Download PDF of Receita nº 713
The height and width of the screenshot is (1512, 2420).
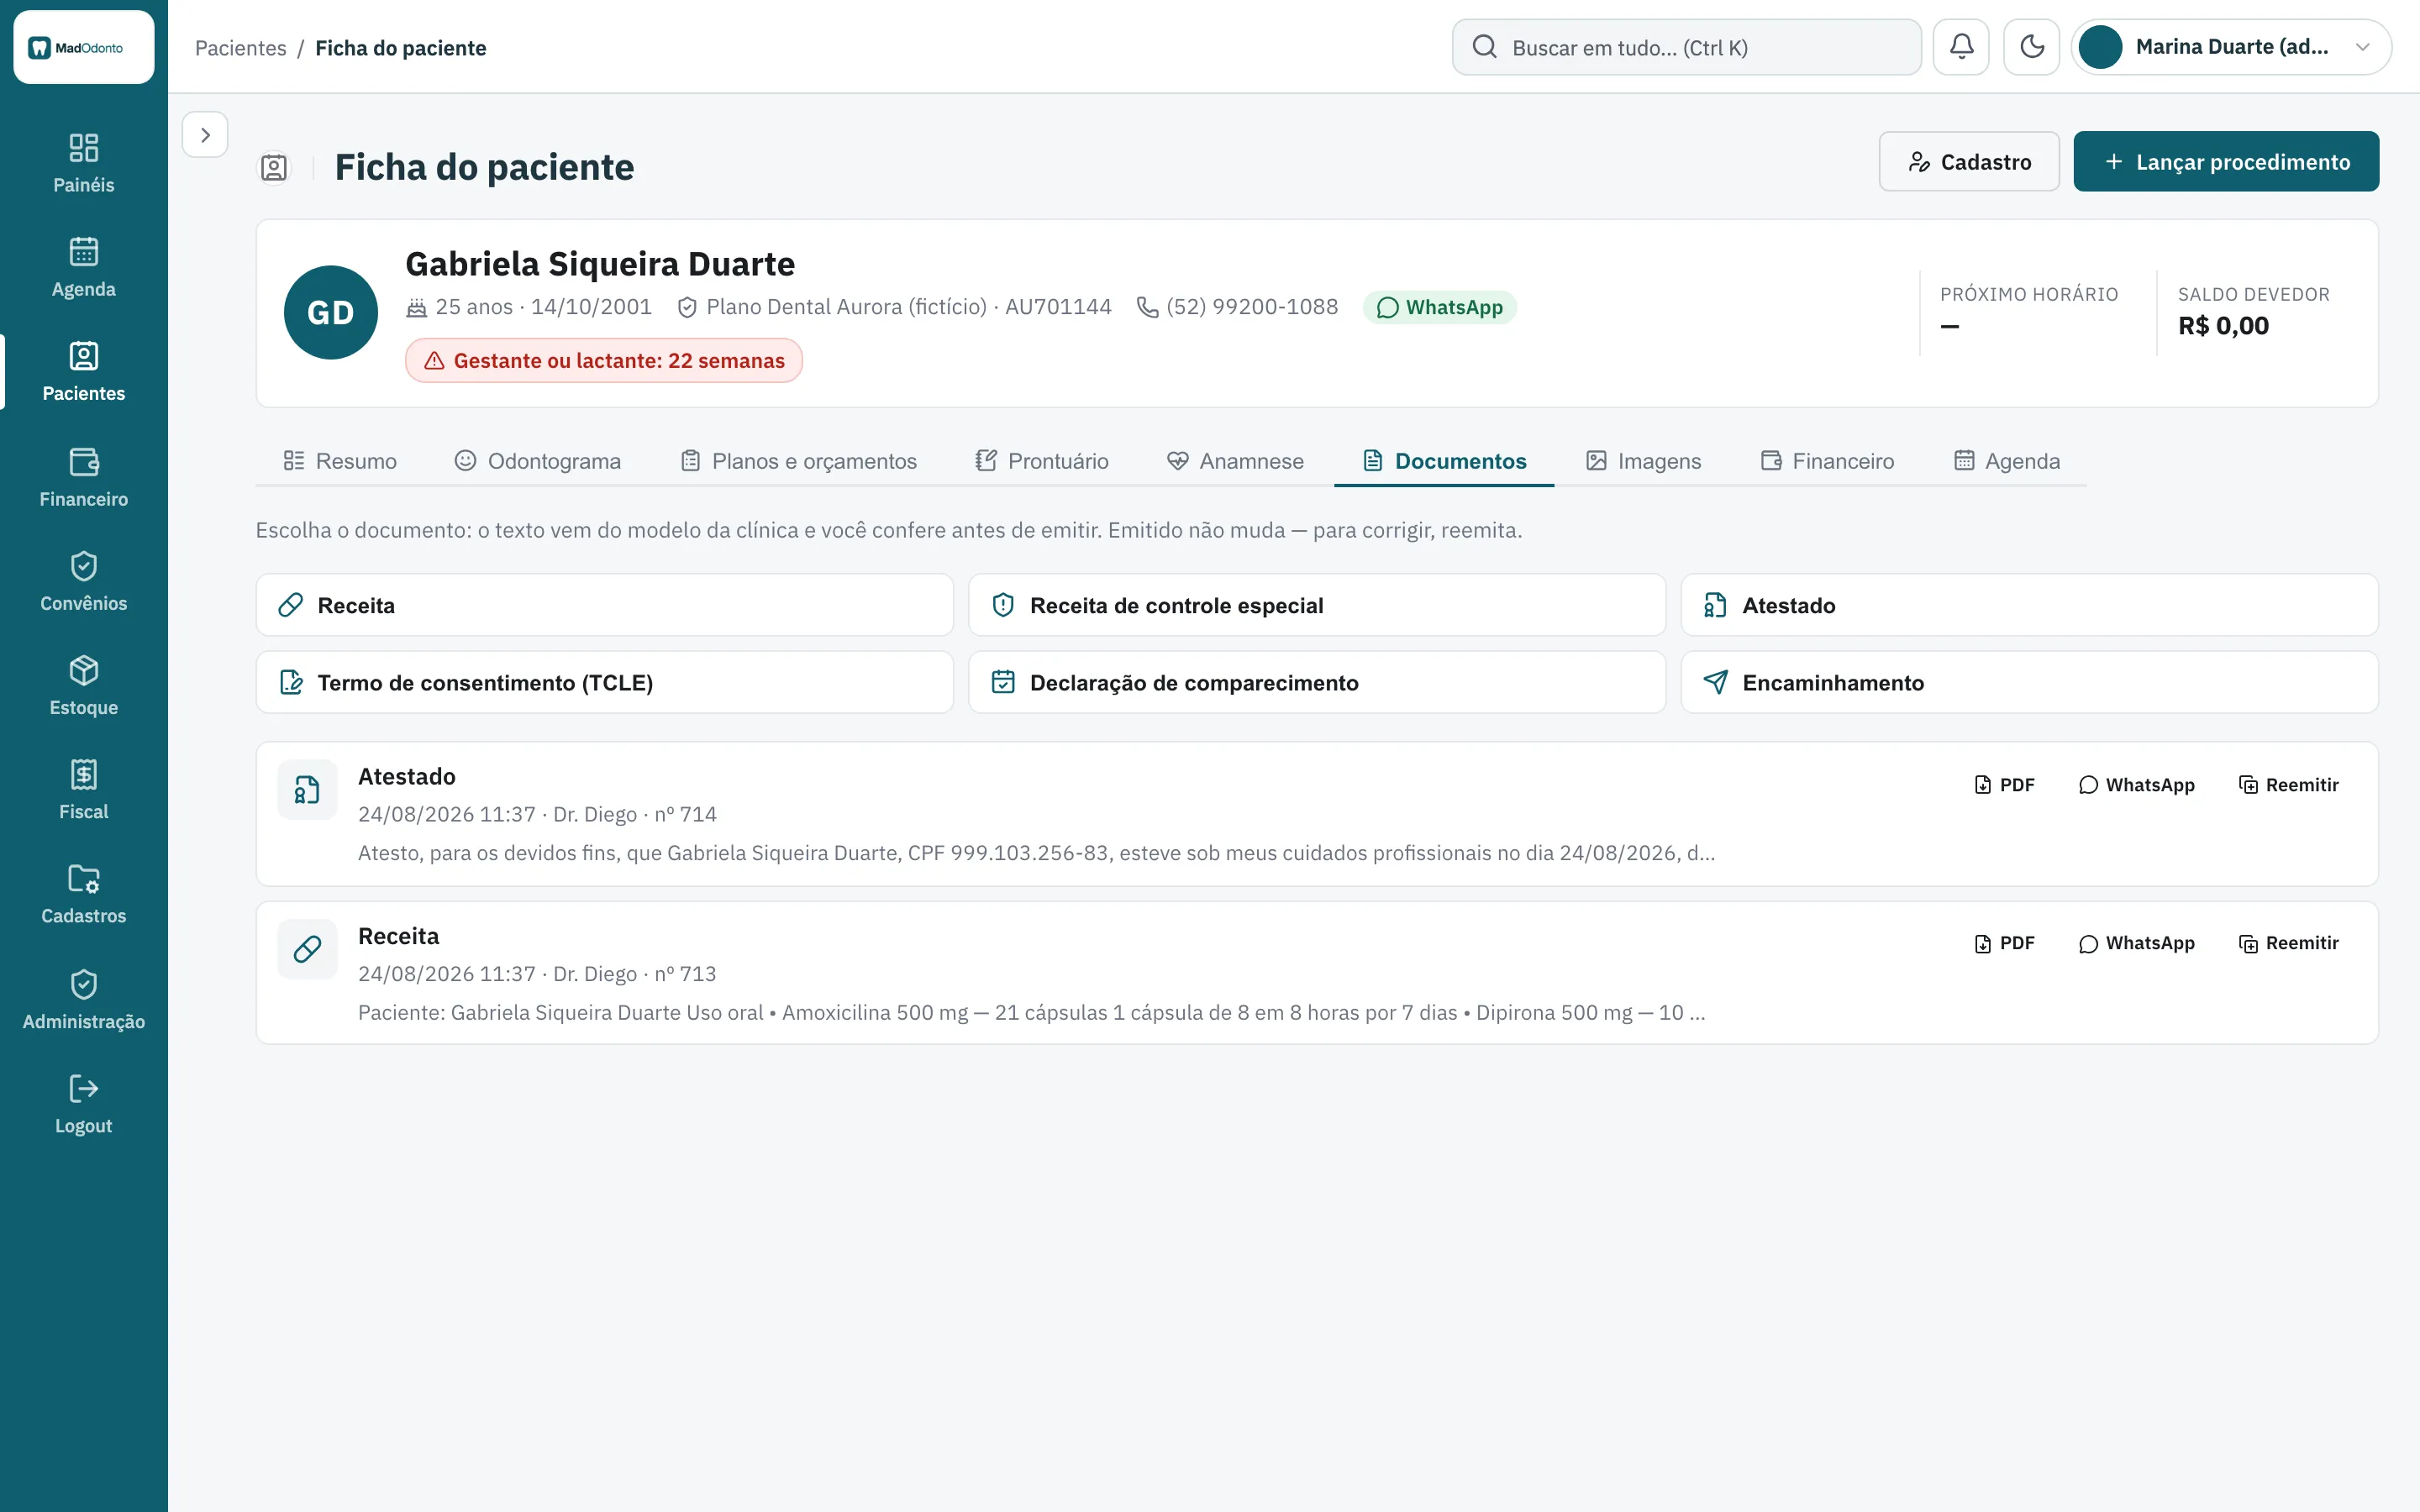click(2004, 943)
